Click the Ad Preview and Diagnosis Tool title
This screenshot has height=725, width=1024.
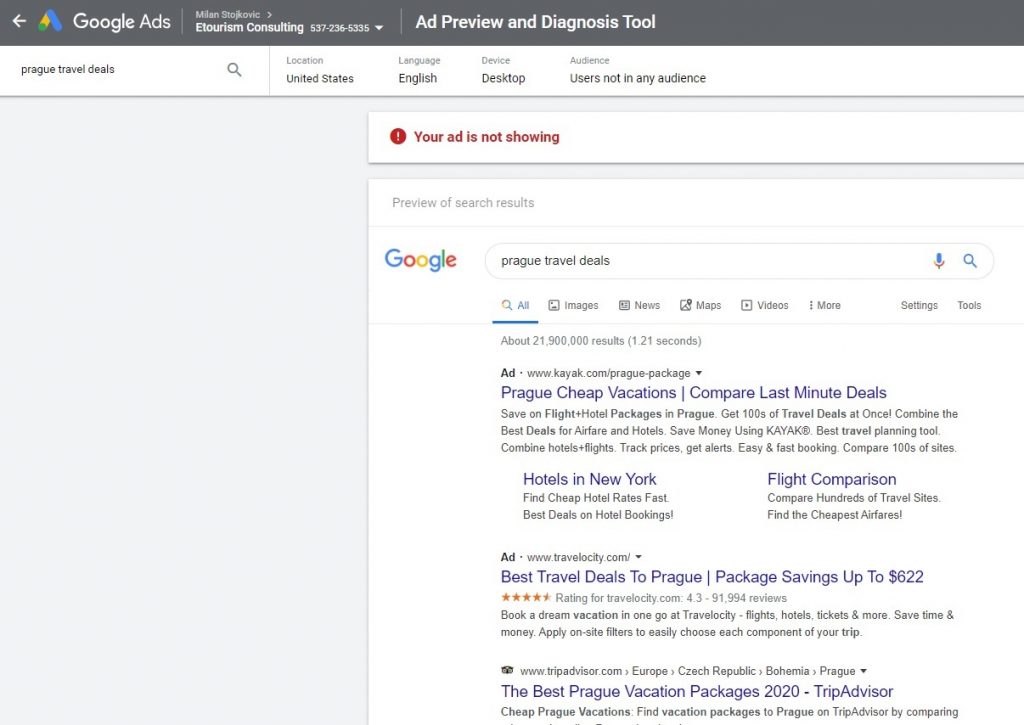[x=536, y=22]
